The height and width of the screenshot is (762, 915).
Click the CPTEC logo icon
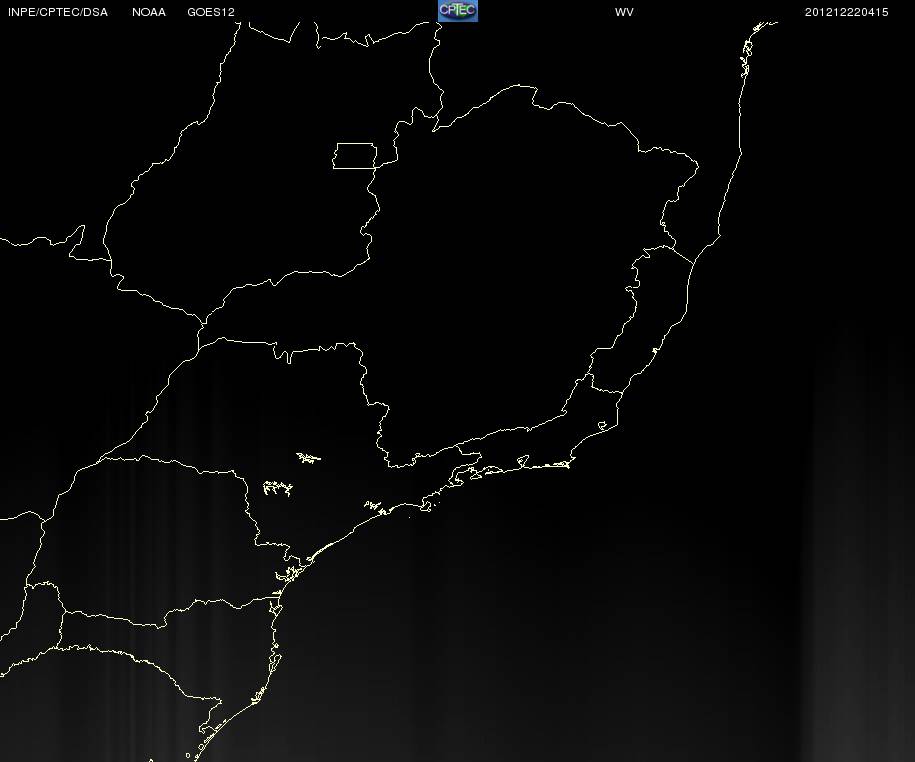(458, 11)
